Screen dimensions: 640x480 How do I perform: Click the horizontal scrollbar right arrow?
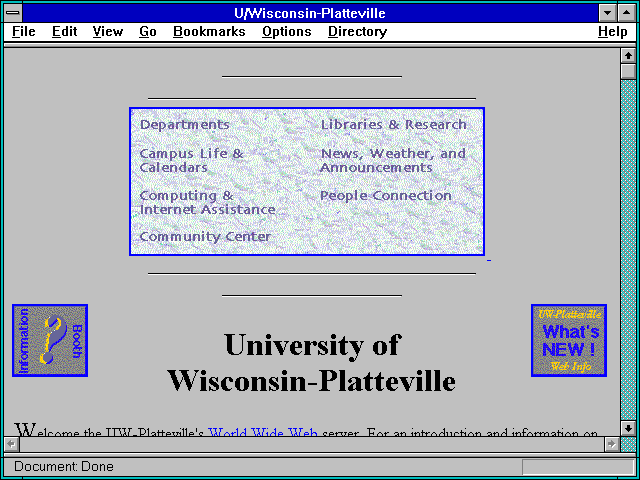[x=611, y=444]
